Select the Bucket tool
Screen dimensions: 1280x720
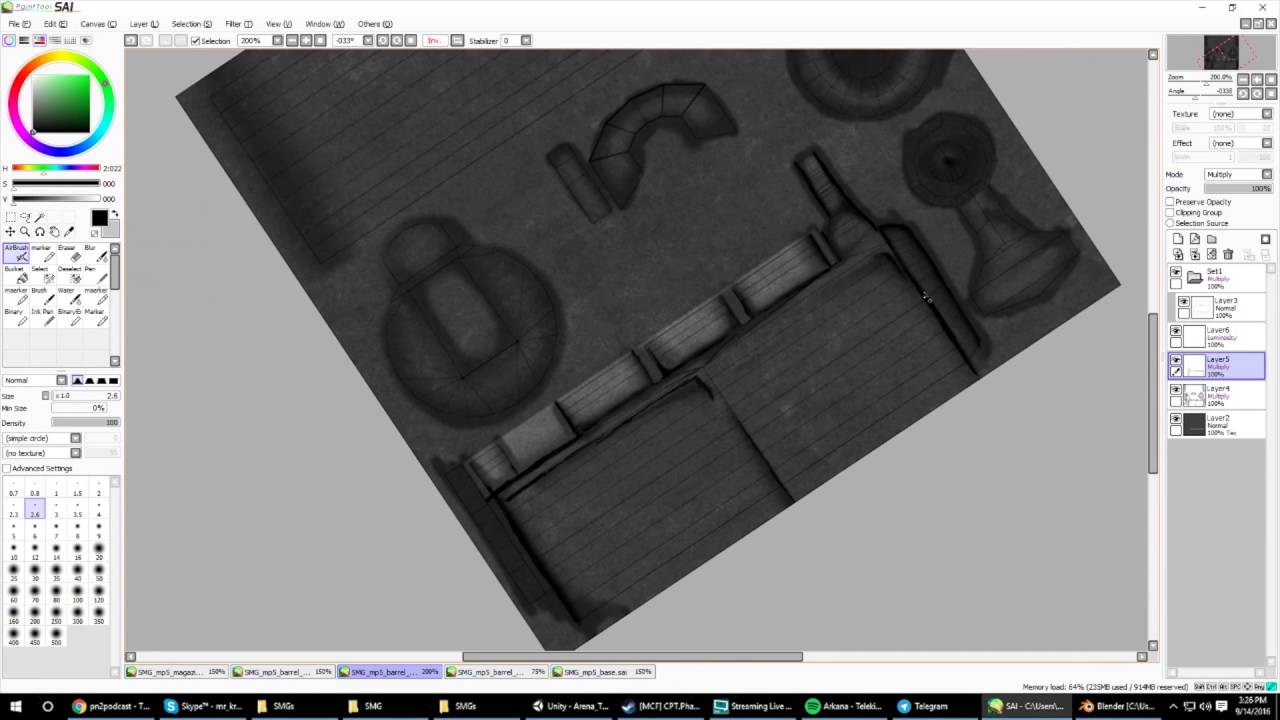16,275
